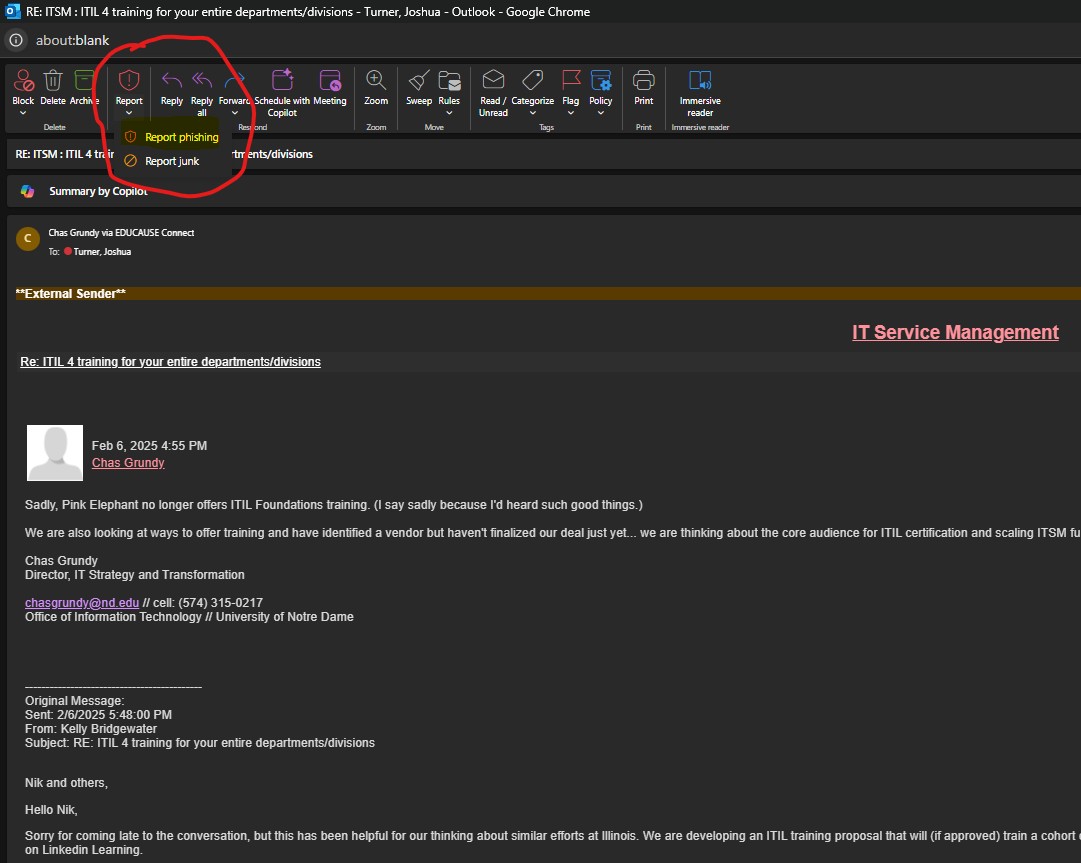Image resolution: width=1081 pixels, height=863 pixels.
Task: Choose Report phishing from the menu
Action: point(172,137)
